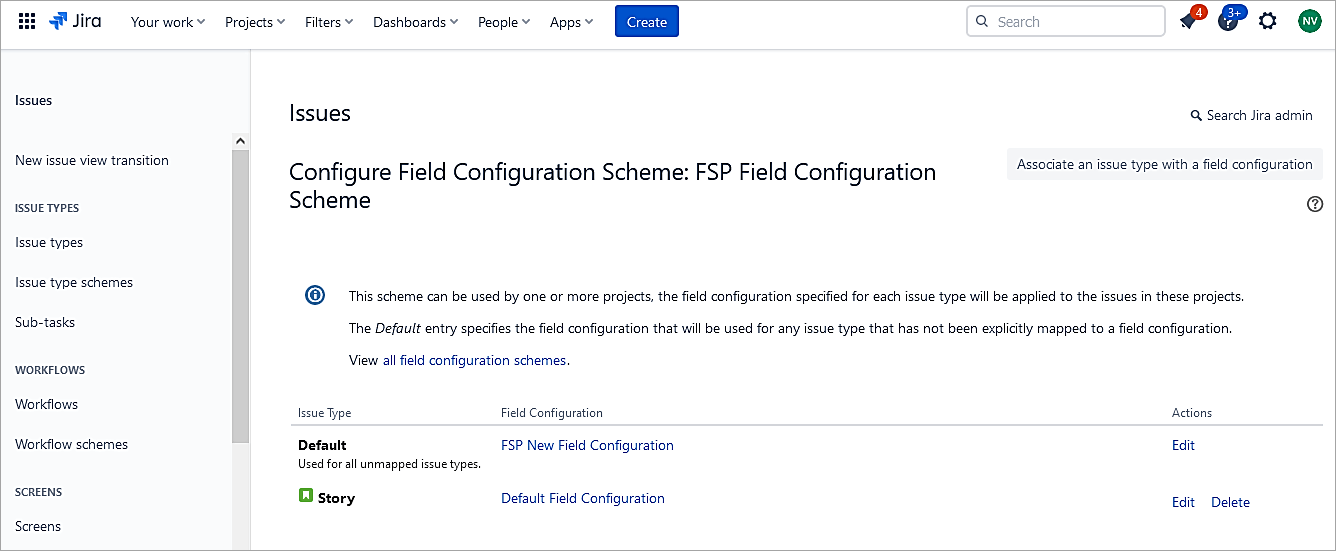
Task: Open the settings gear icon
Action: (x=1267, y=21)
